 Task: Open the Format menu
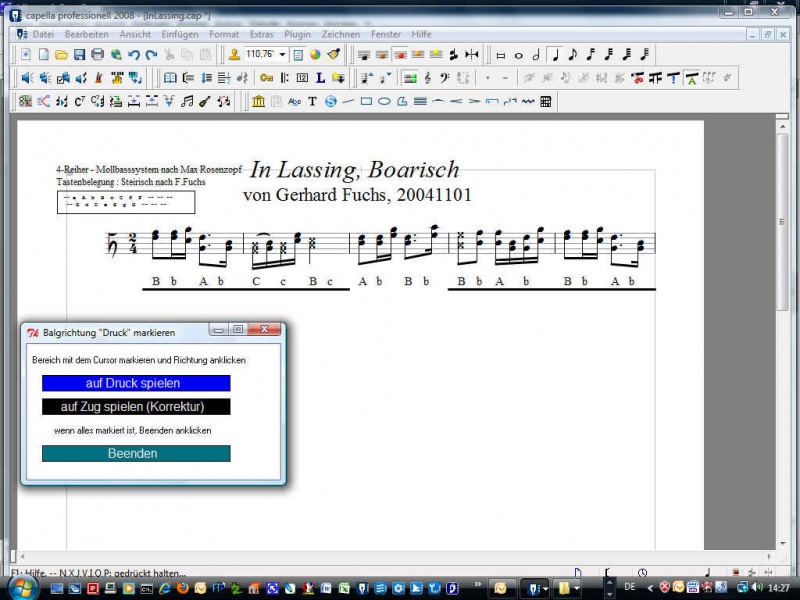[224, 34]
